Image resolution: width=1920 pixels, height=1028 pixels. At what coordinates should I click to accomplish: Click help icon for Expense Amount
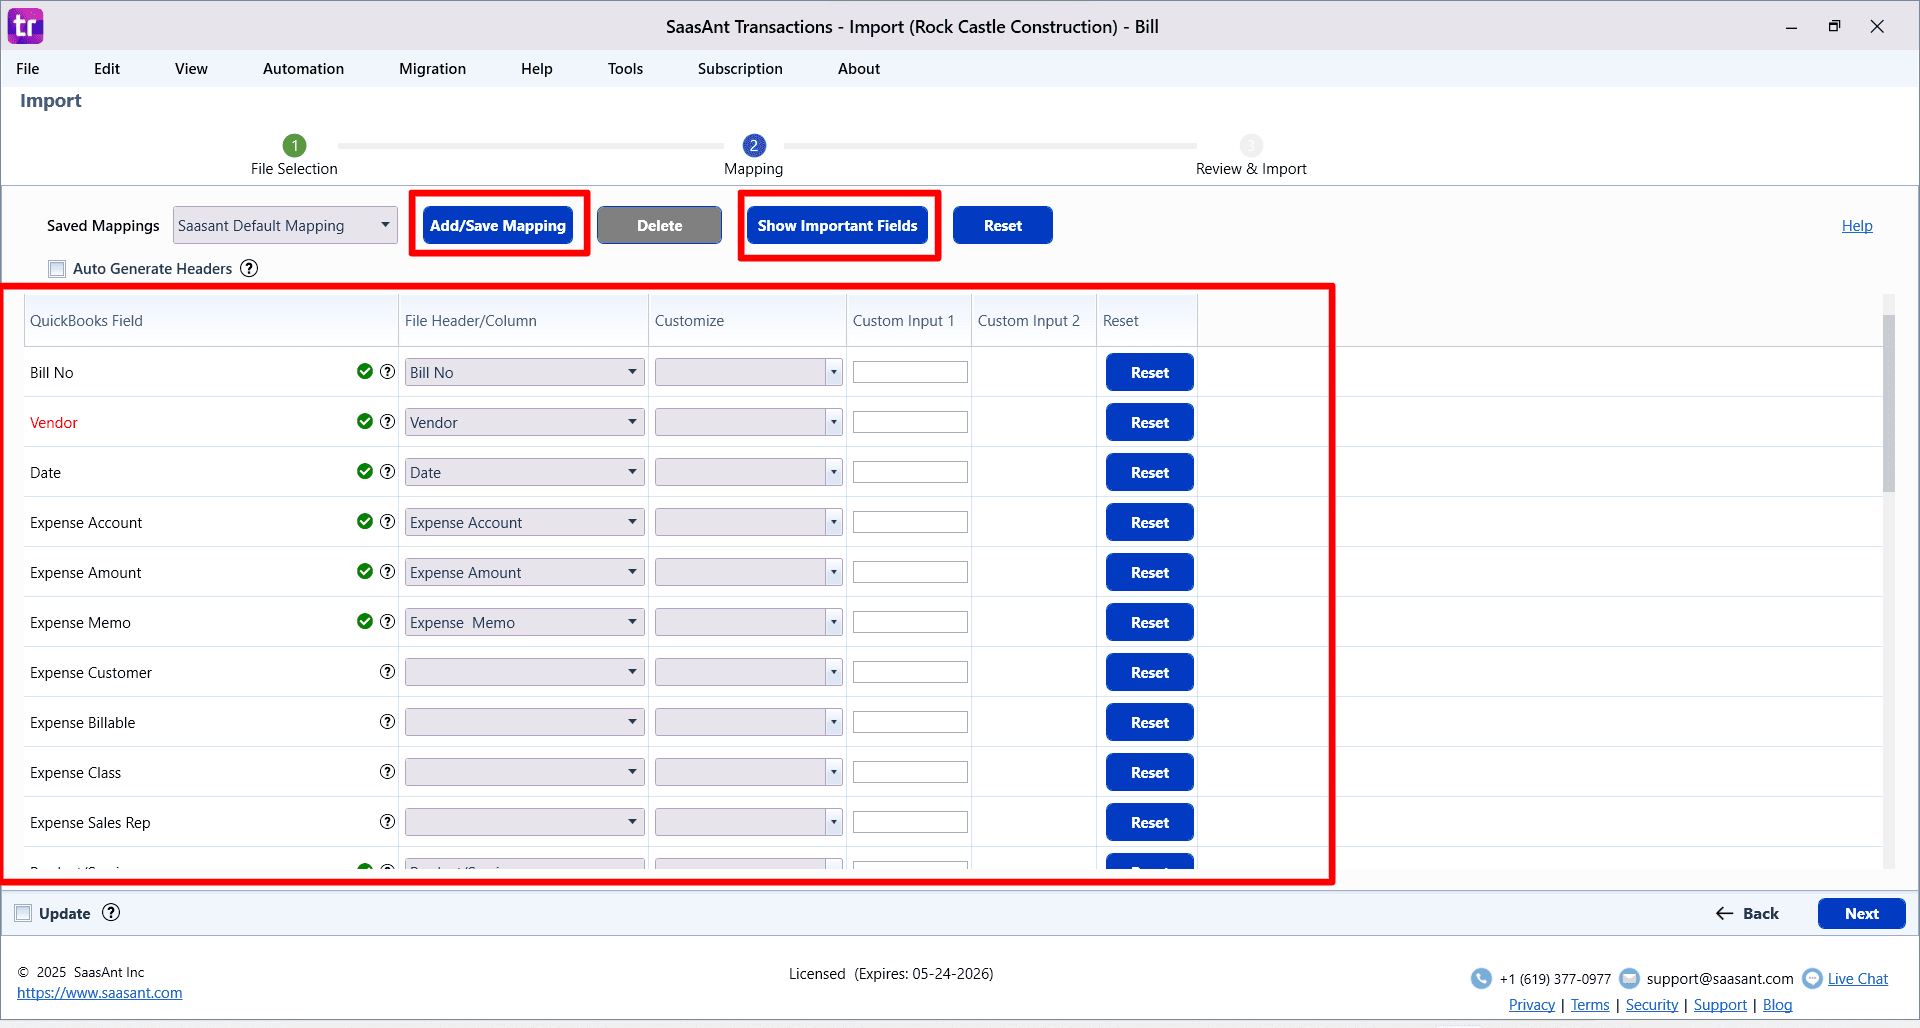(x=387, y=572)
